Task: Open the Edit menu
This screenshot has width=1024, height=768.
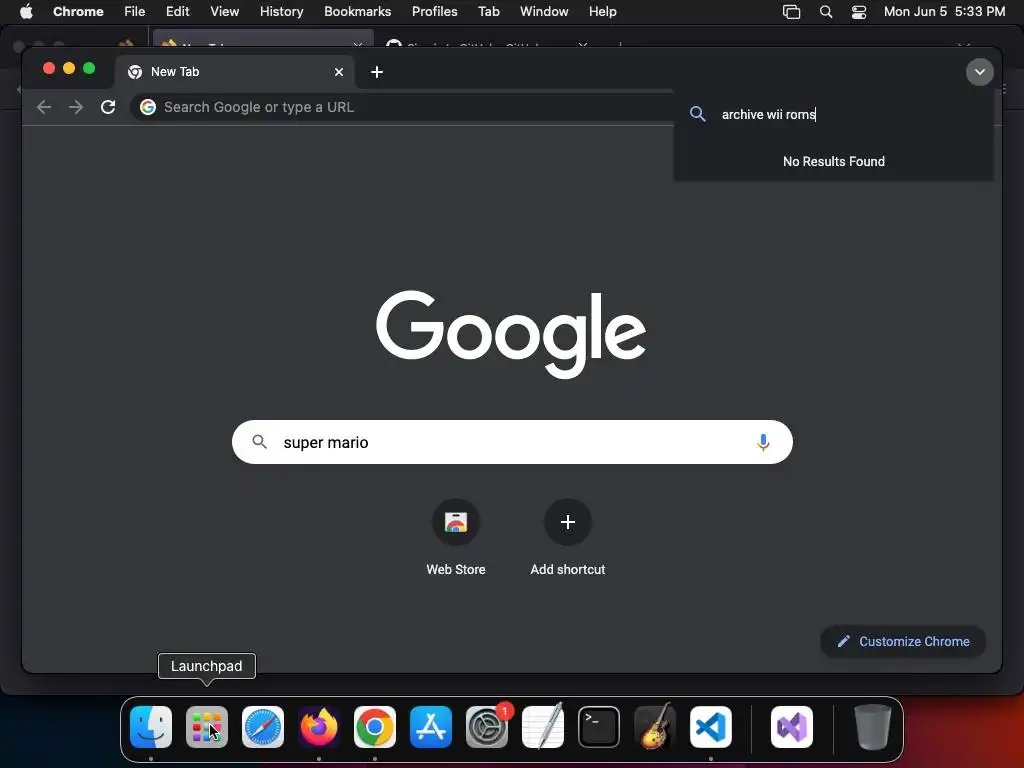Action: [177, 12]
